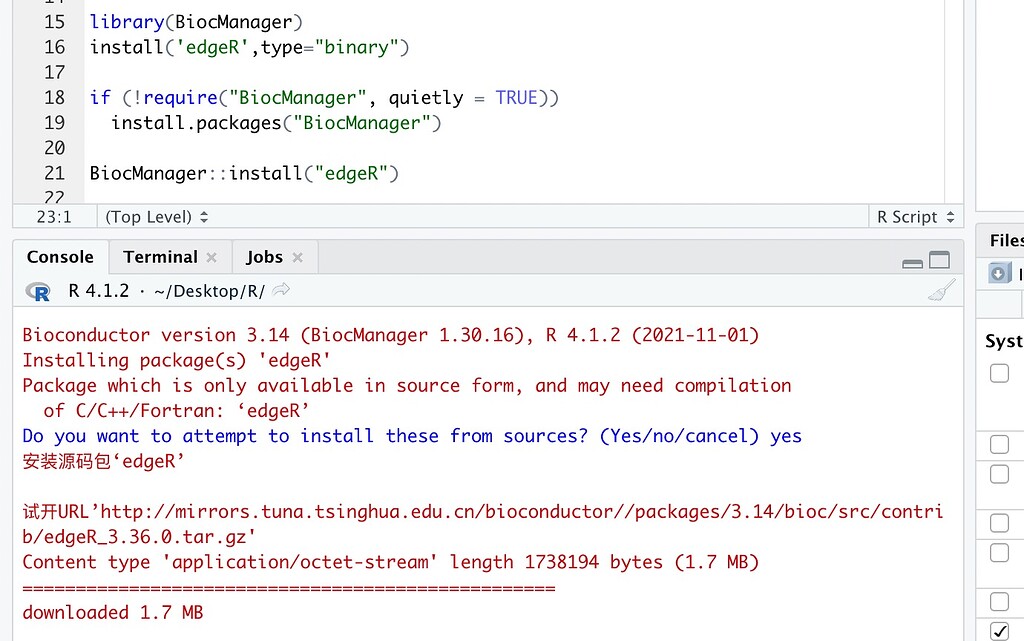
Task: Switch to the Console tab
Action: [x=60, y=257]
